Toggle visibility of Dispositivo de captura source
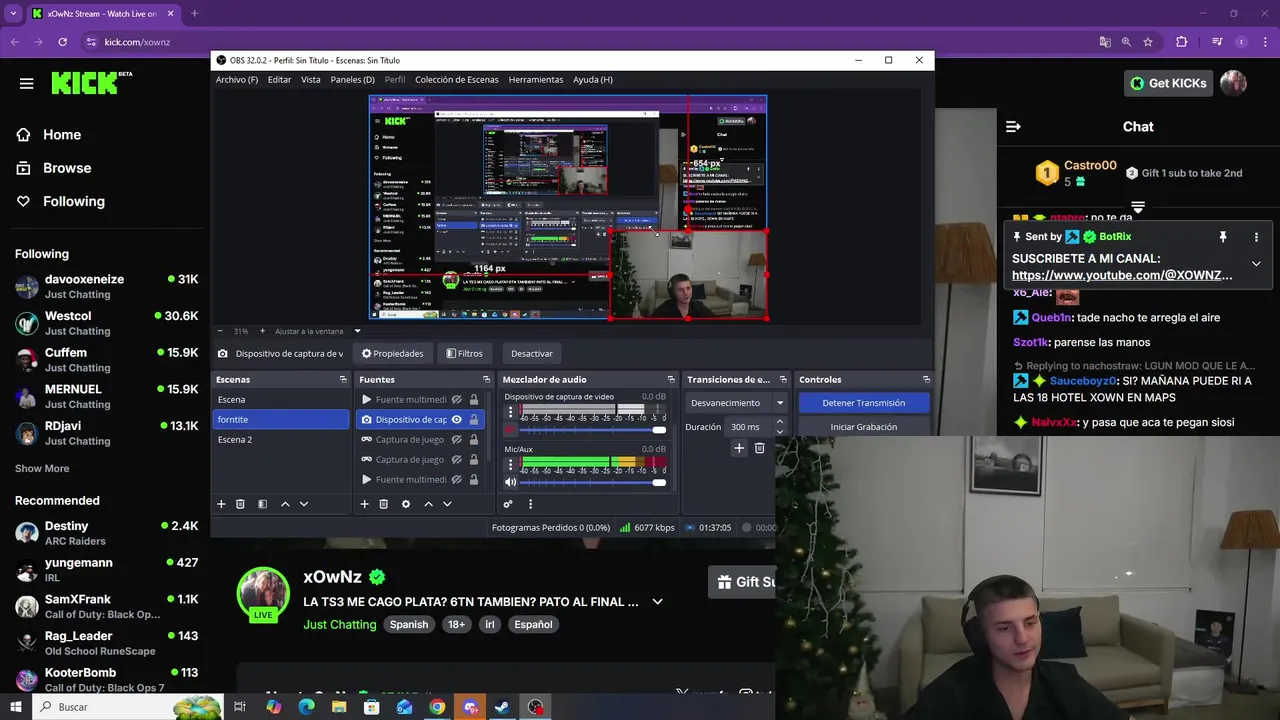This screenshot has height=720, width=1280. (x=456, y=420)
